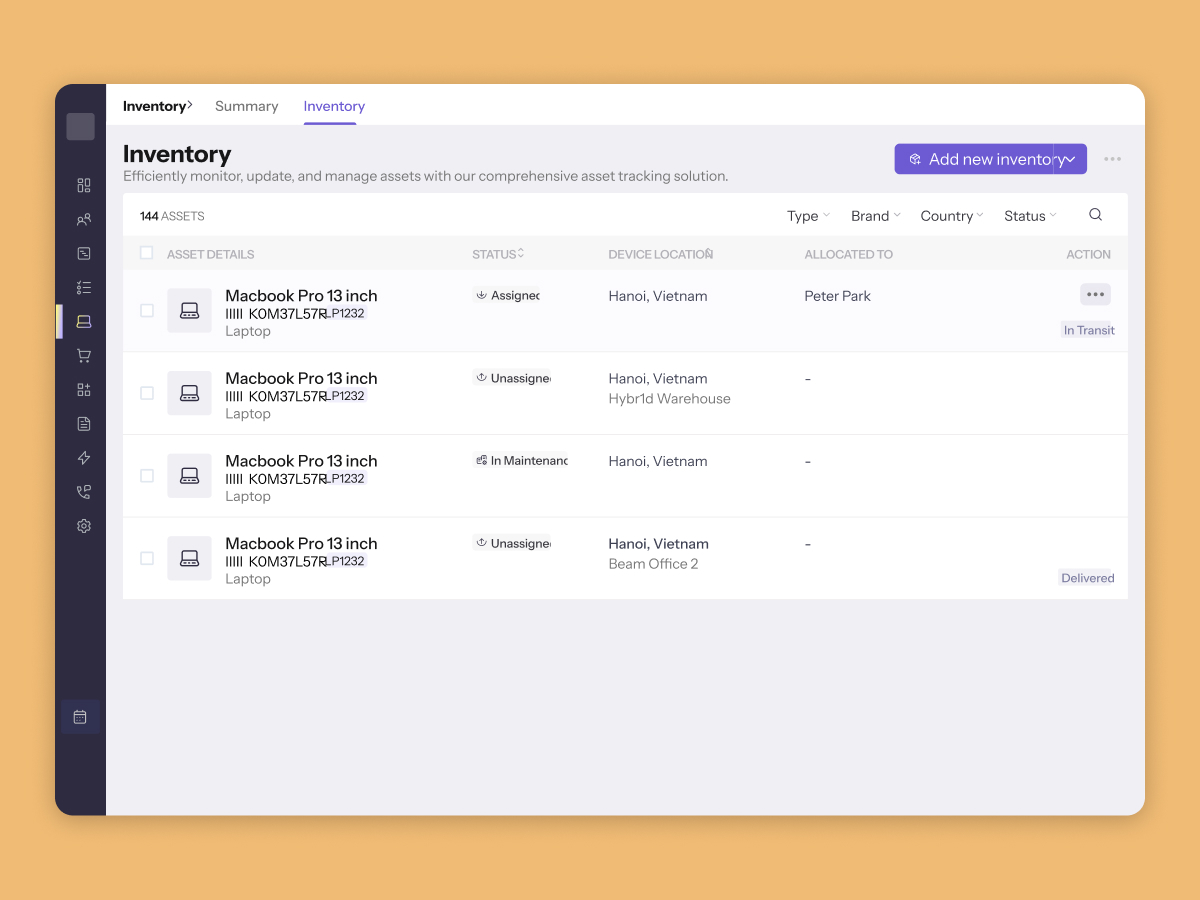This screenshot has width=1200, height=900.
Task: Open the checklist tasks sidebar icon
Action: tap(84, 287)
